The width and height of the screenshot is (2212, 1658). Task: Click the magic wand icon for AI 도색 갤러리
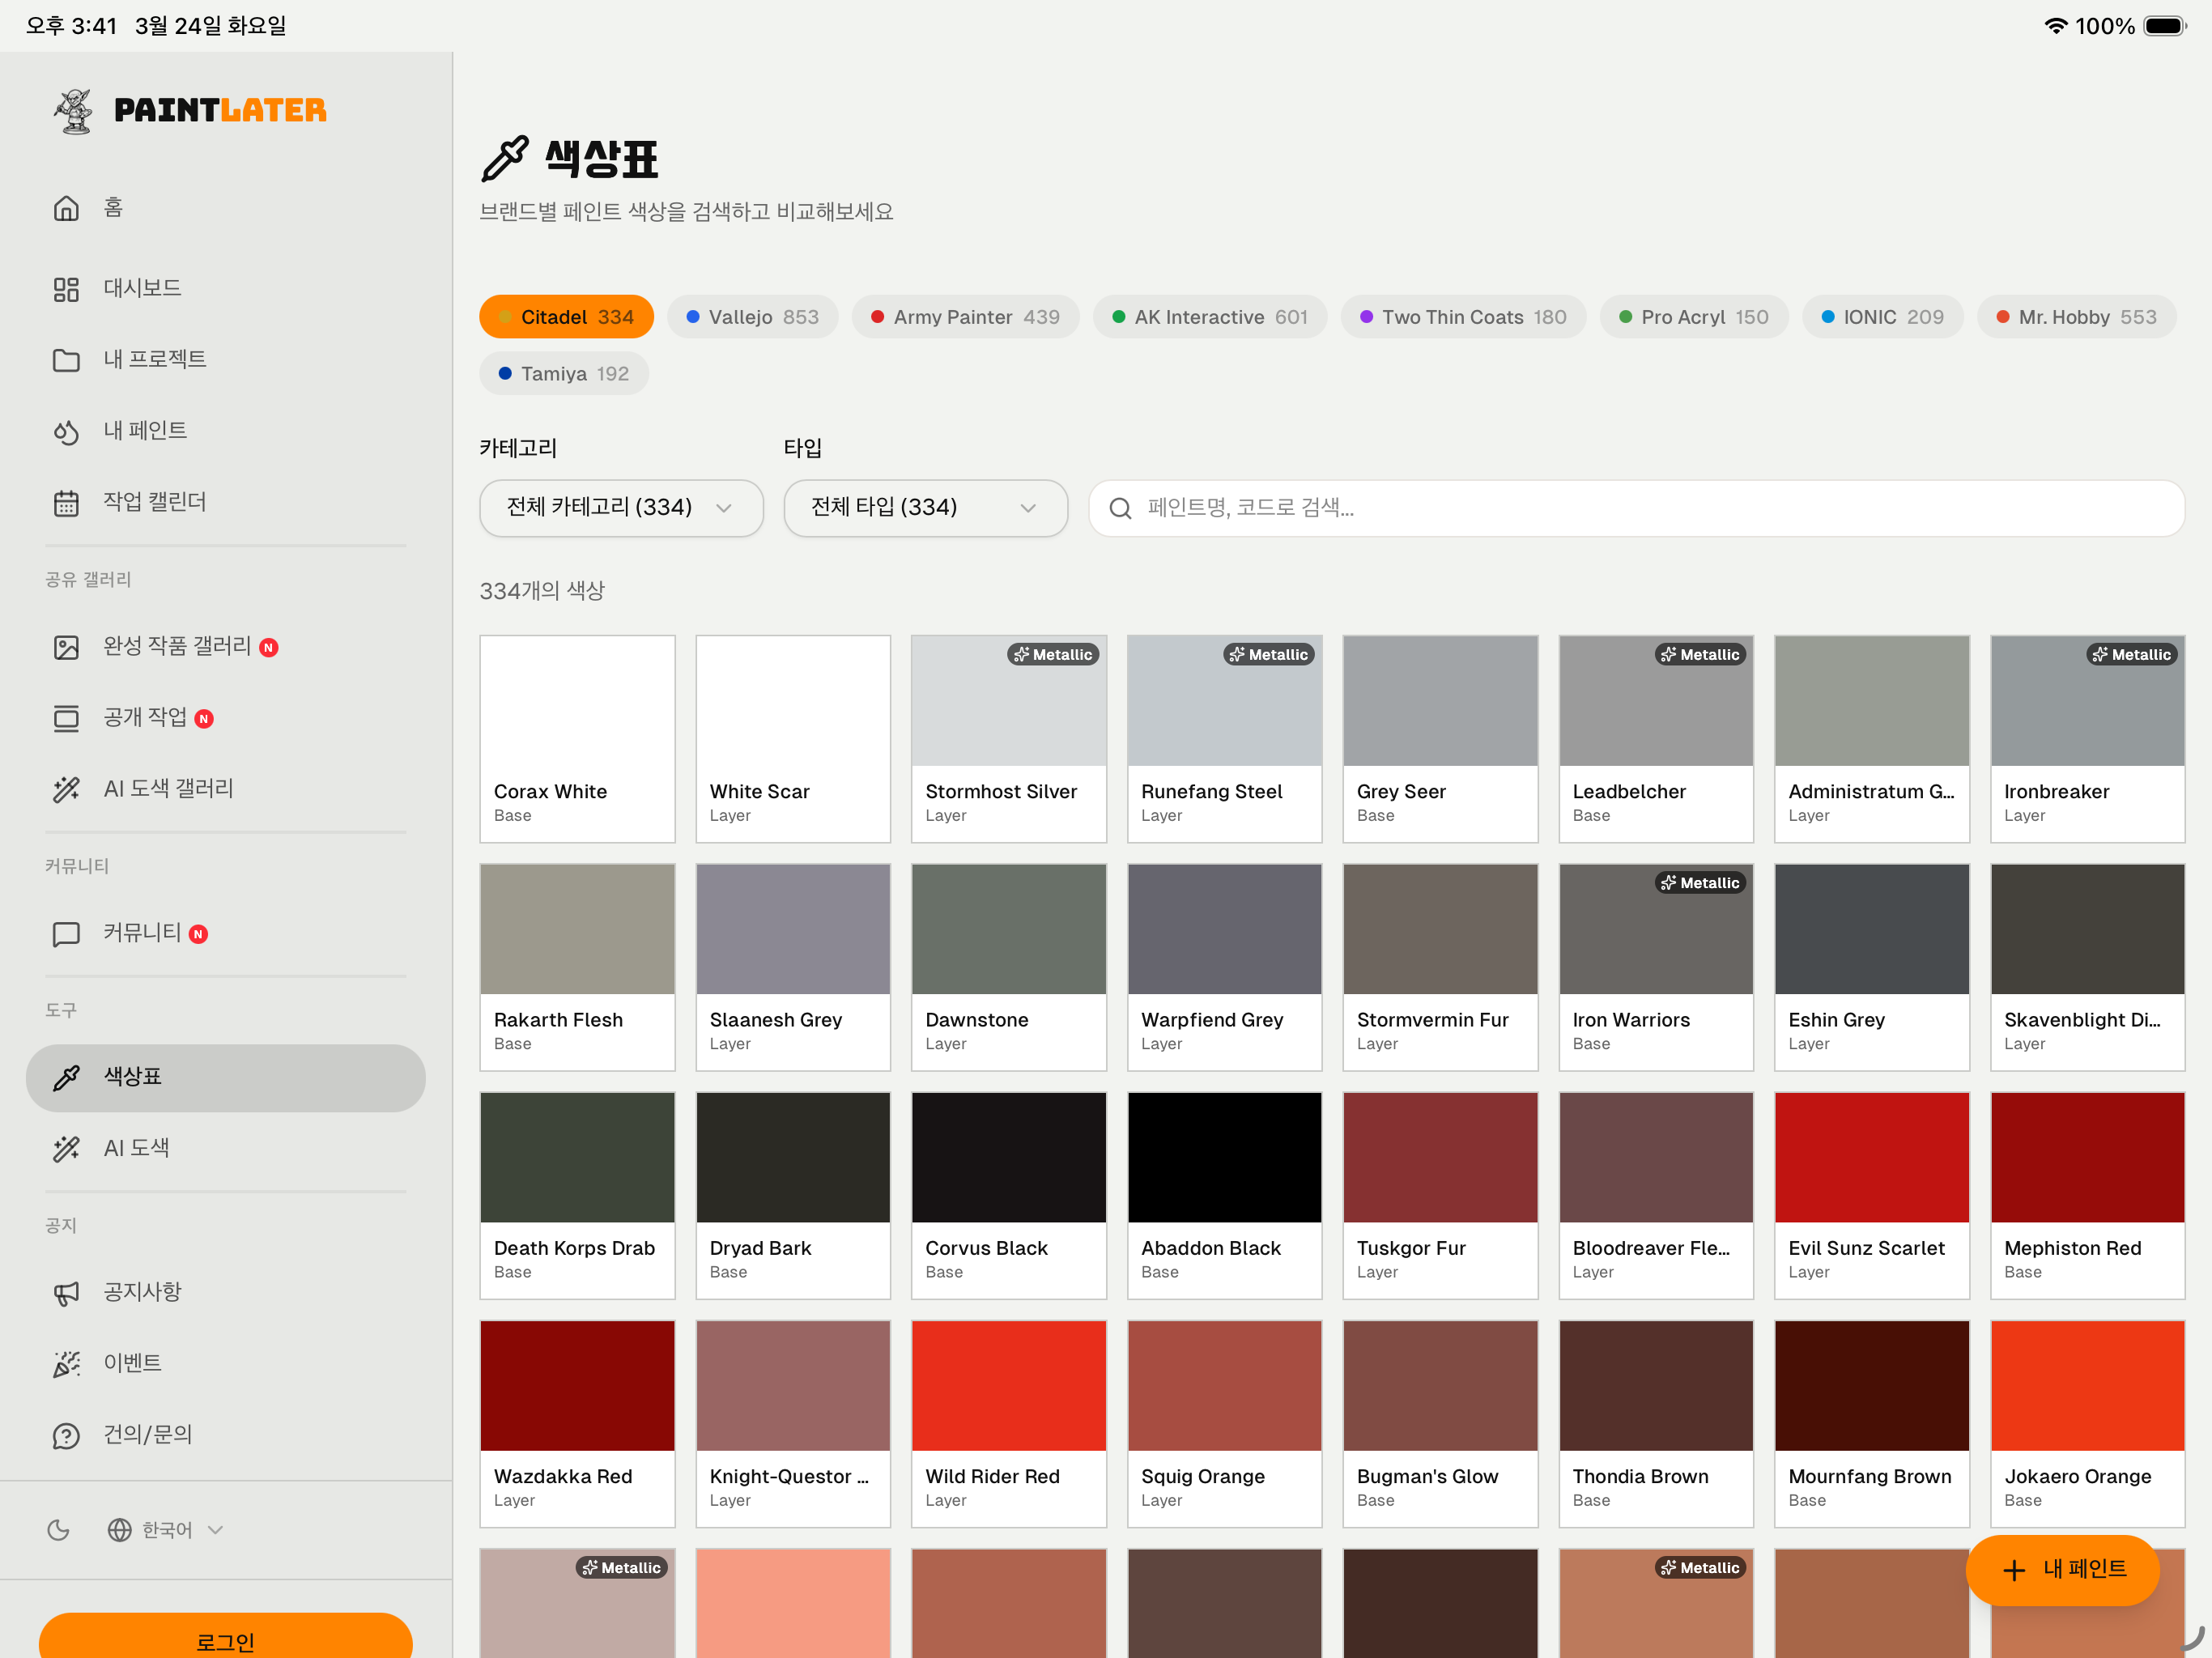pyautogui.click(x=66, y=789)
